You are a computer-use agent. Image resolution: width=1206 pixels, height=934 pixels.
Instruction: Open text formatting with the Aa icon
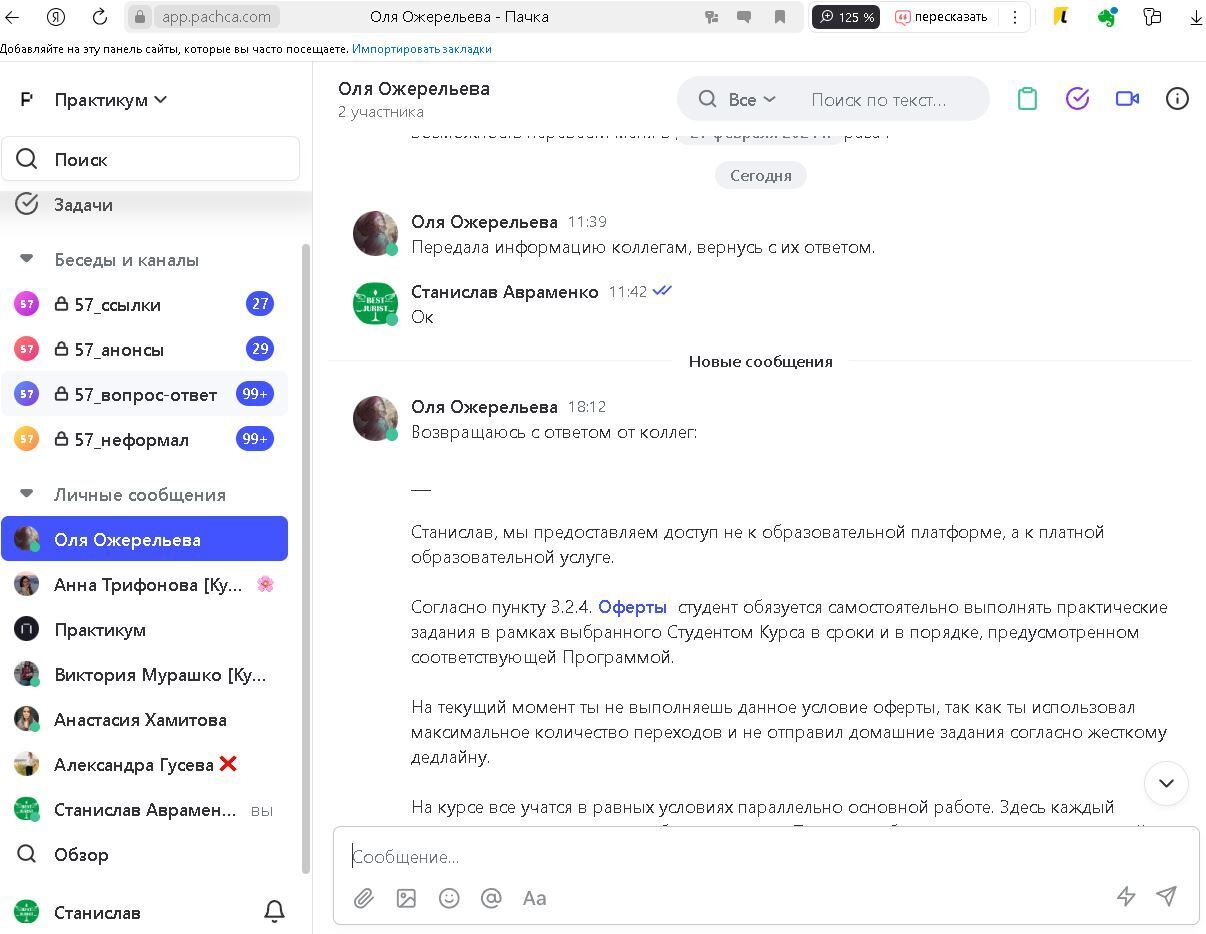[x=534, y=898]
